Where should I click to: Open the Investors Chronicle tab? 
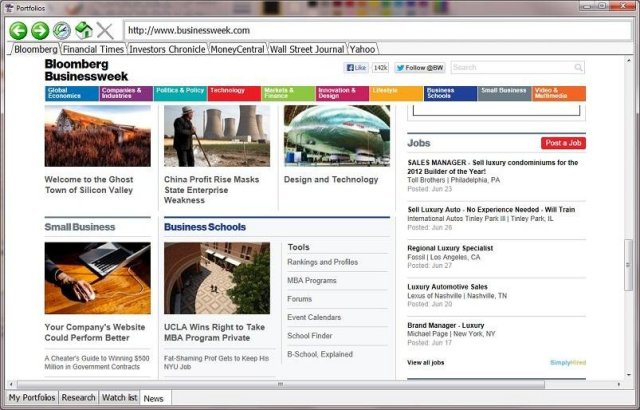pos(167,49)
